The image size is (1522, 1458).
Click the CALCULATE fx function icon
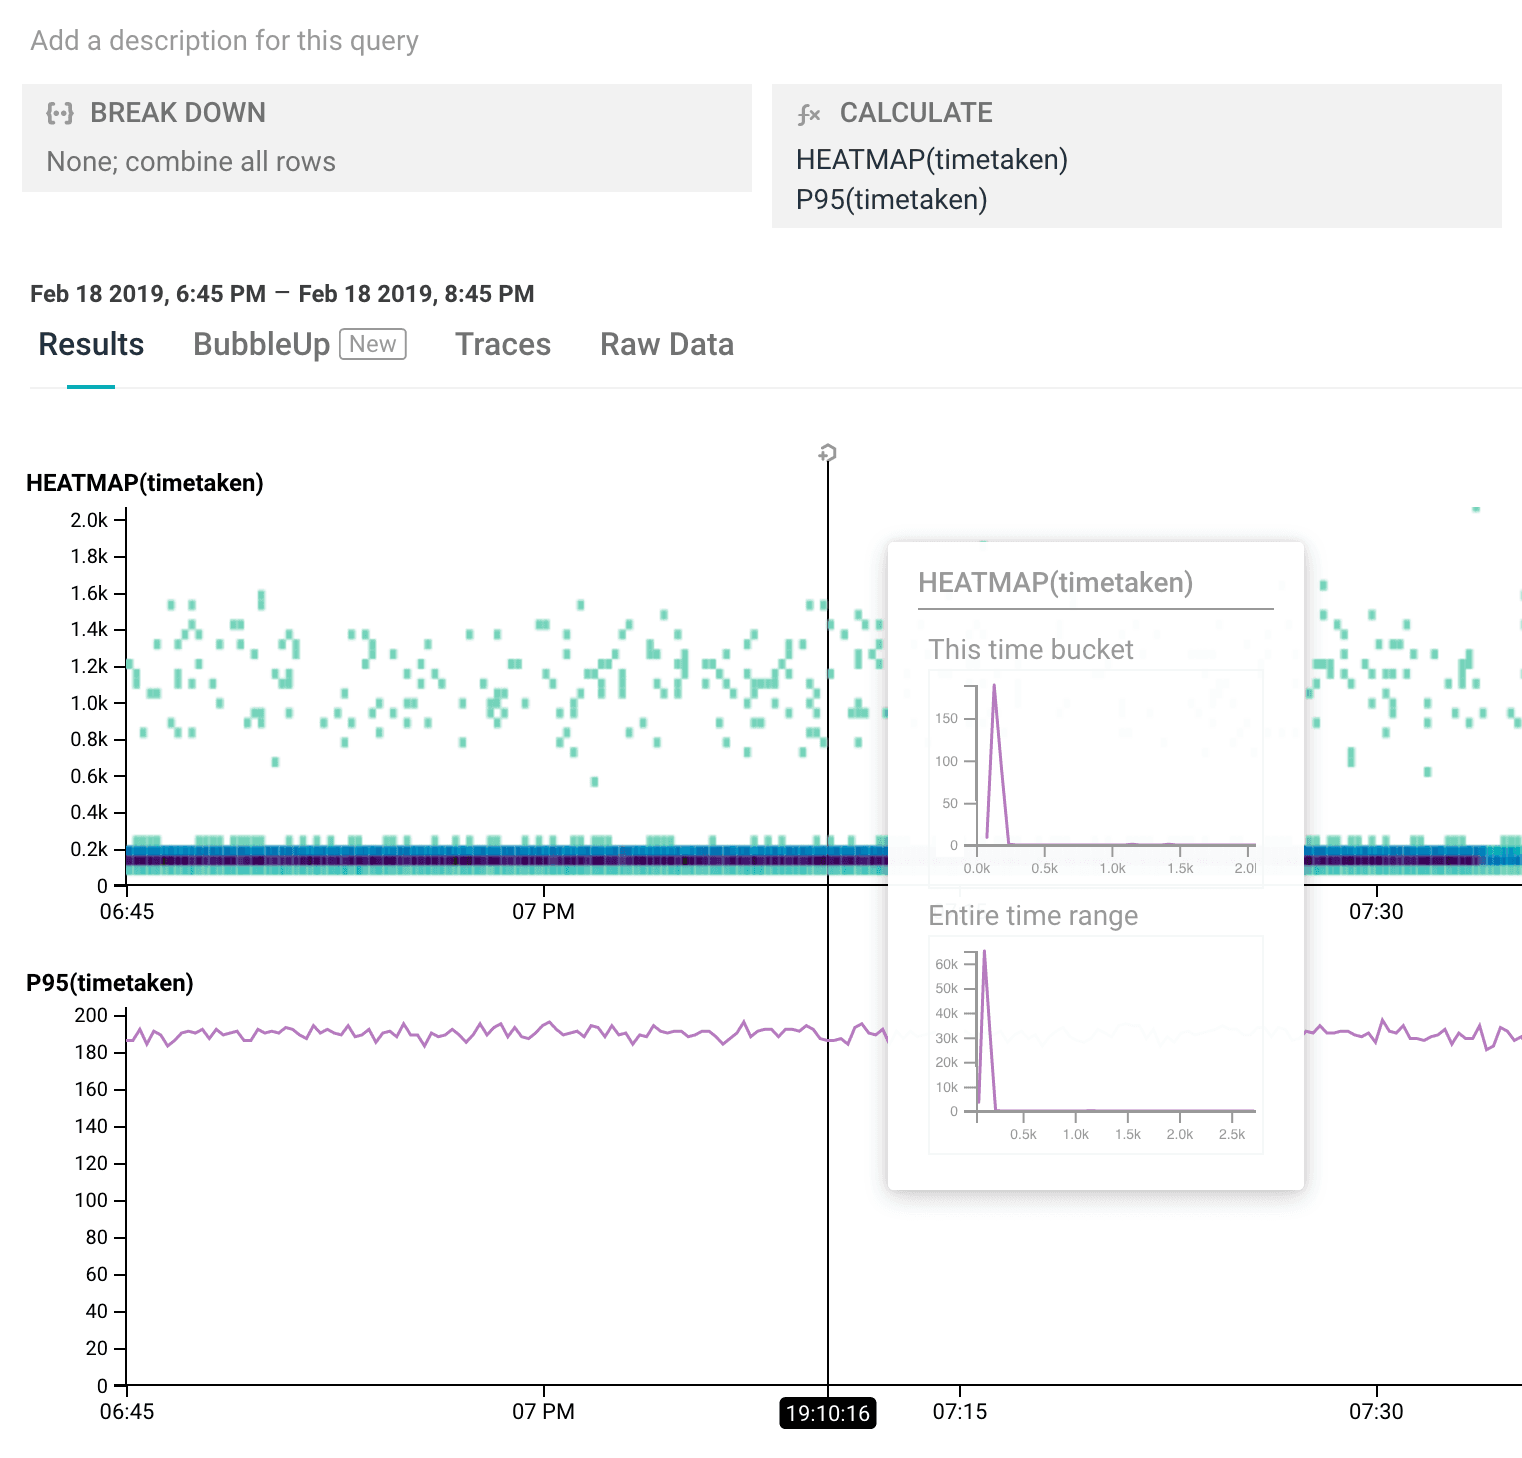click(809, 114)
